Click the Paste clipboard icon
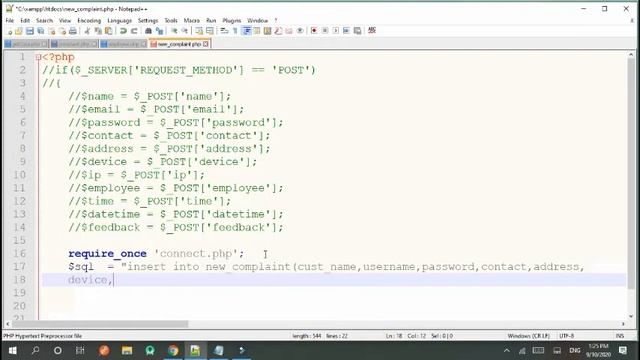This screenshot has width=640, height=360. tap(109, 31)
